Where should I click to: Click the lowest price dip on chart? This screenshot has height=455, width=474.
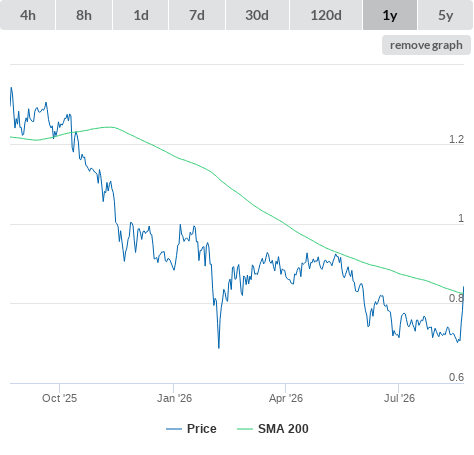219,347
